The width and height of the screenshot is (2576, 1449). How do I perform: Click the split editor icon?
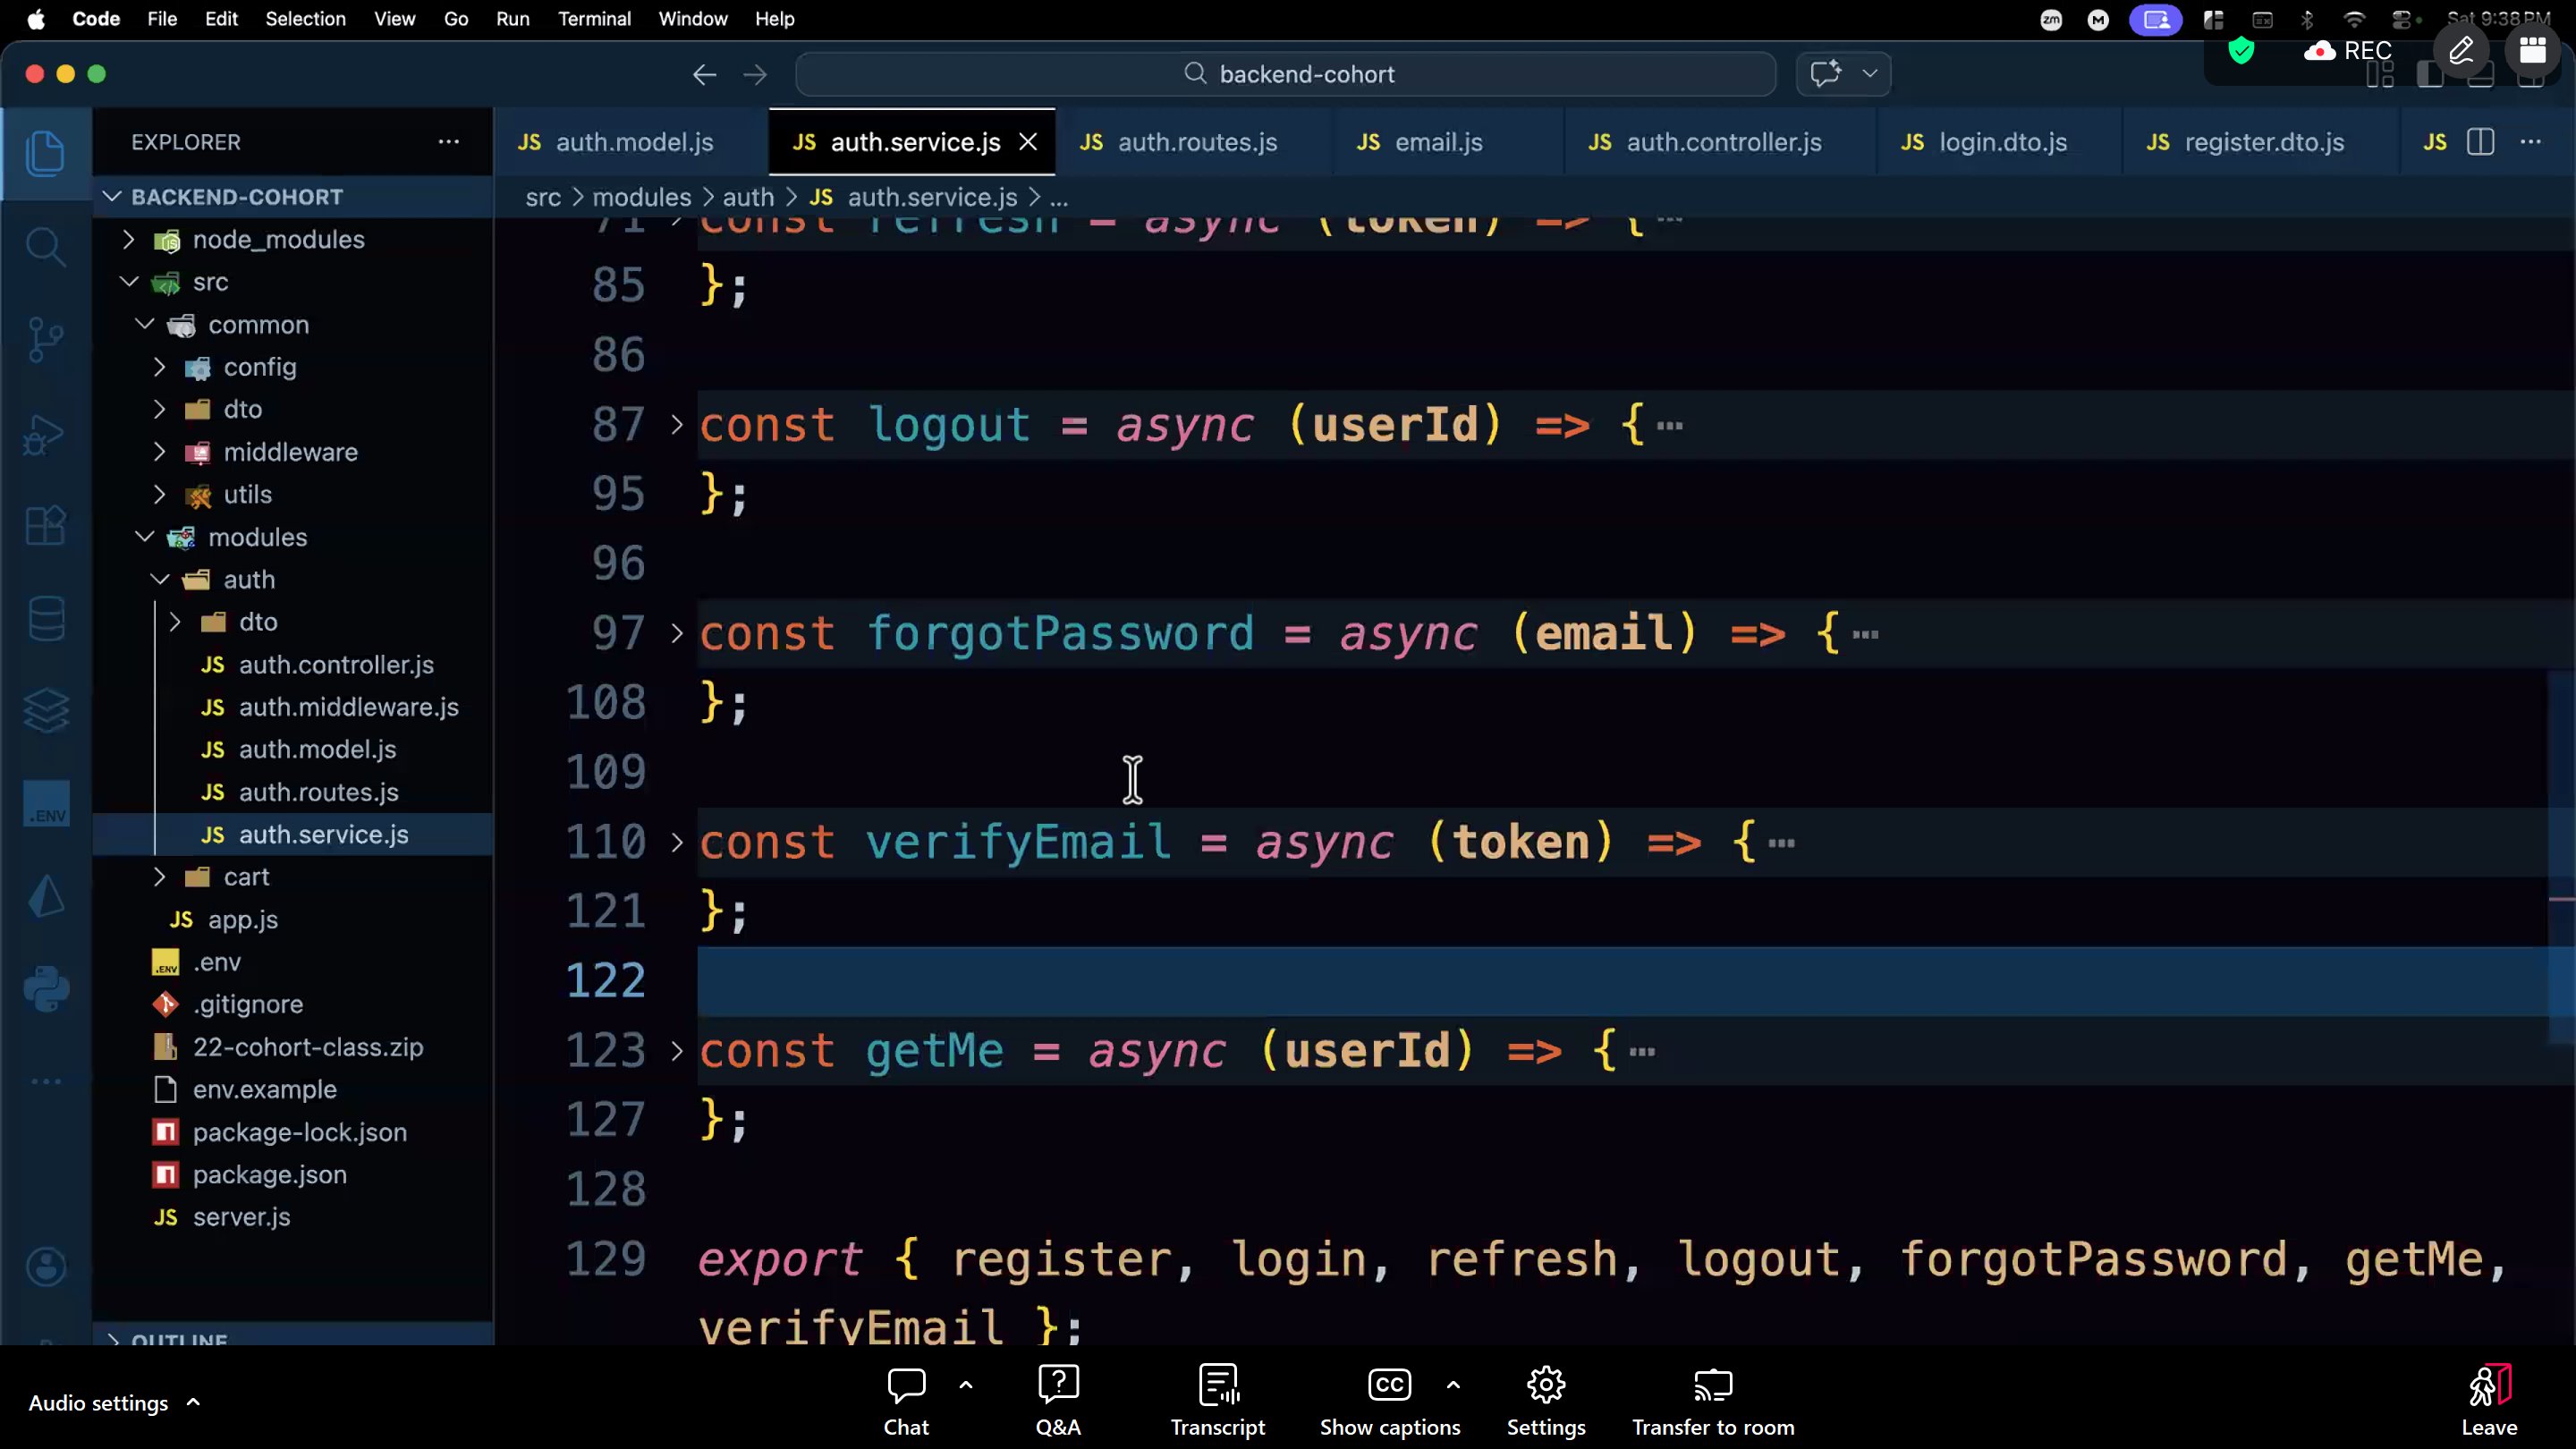coord(2480,142)
